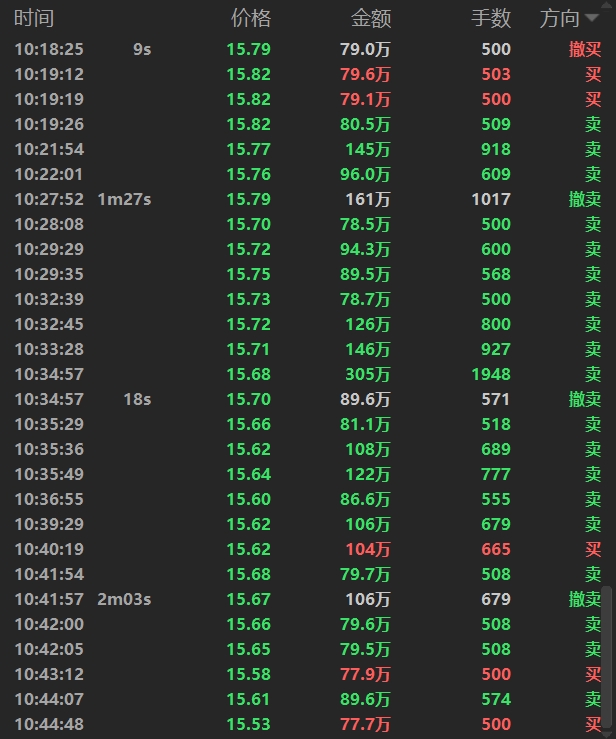Select the 10:18:25 撤买 row
Image resolution: width=616 pixels, height=739 pixels.
pyautogui.click(x=300, y=49)
